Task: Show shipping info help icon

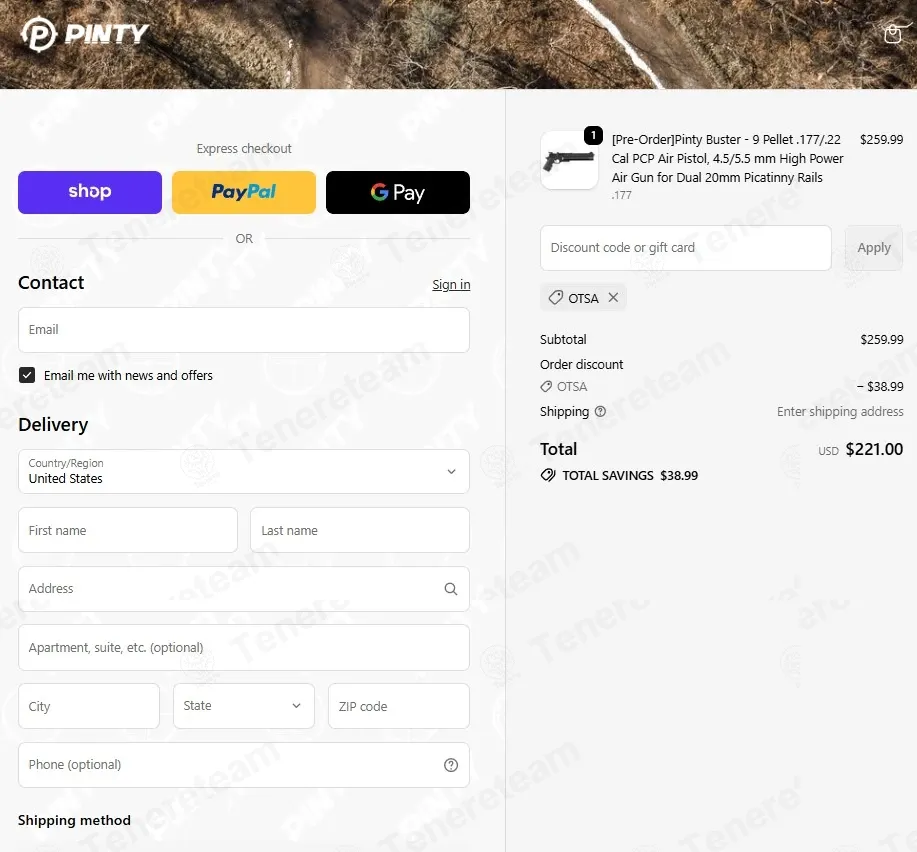Action: pos(600,412)
